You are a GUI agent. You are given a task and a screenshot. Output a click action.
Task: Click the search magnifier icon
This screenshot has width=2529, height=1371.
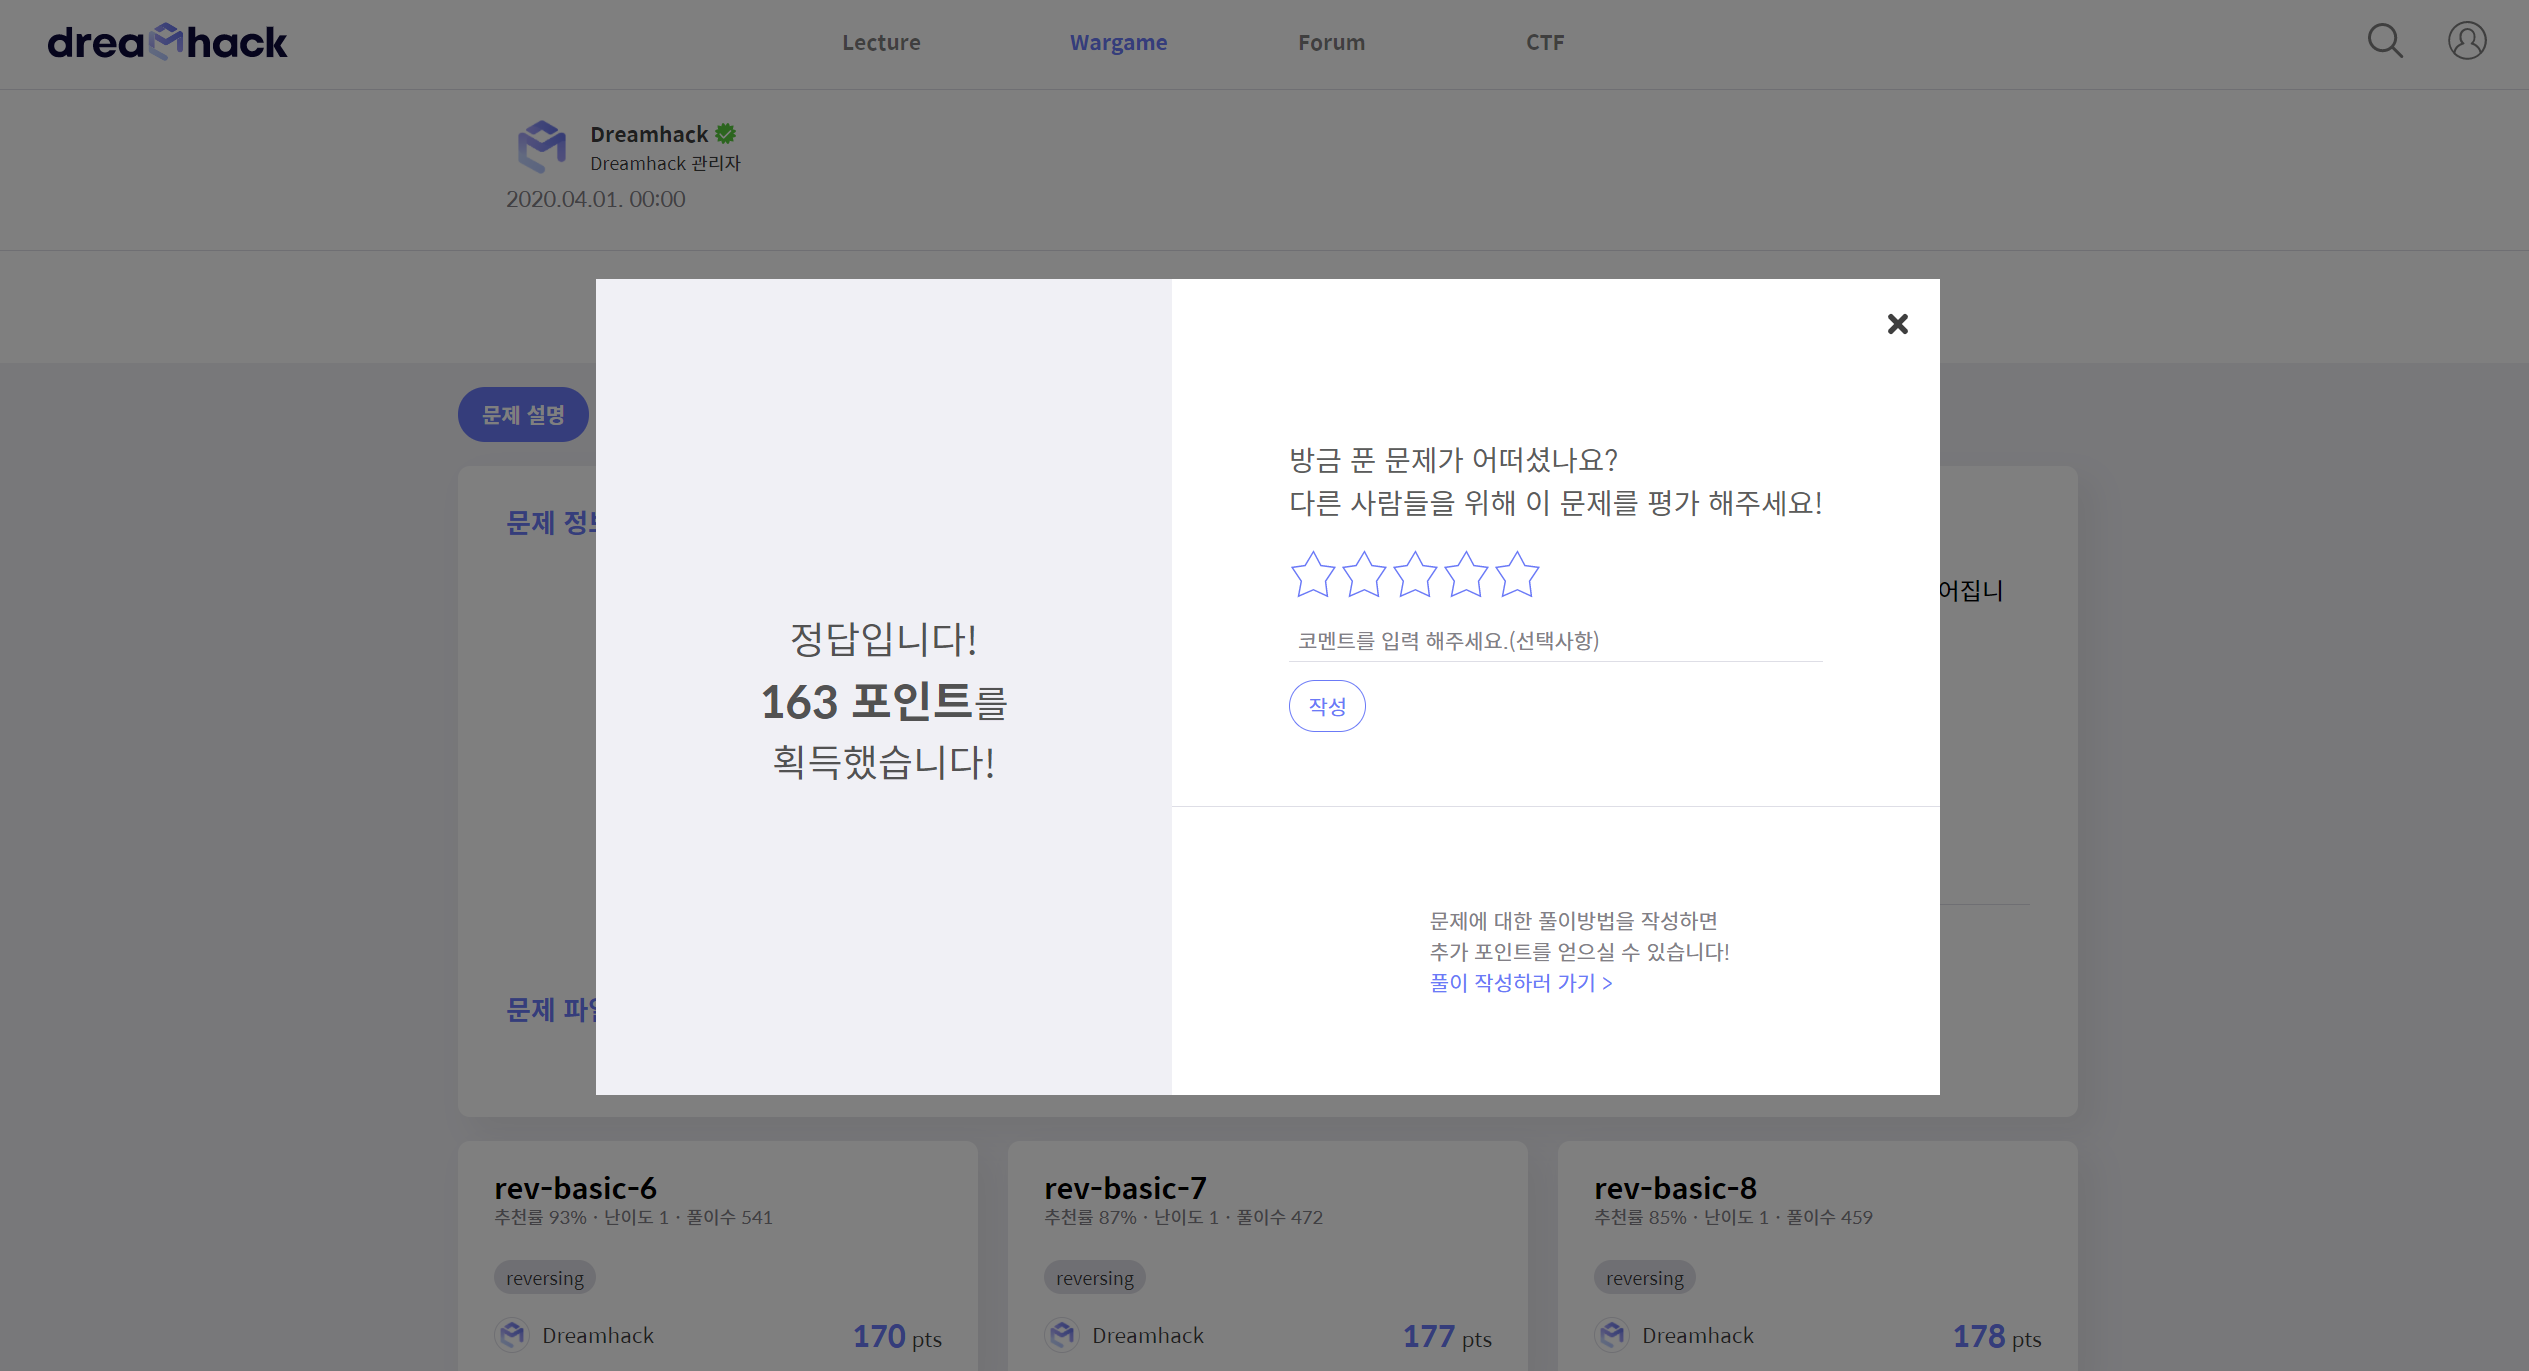click(x=2384, y=42)
